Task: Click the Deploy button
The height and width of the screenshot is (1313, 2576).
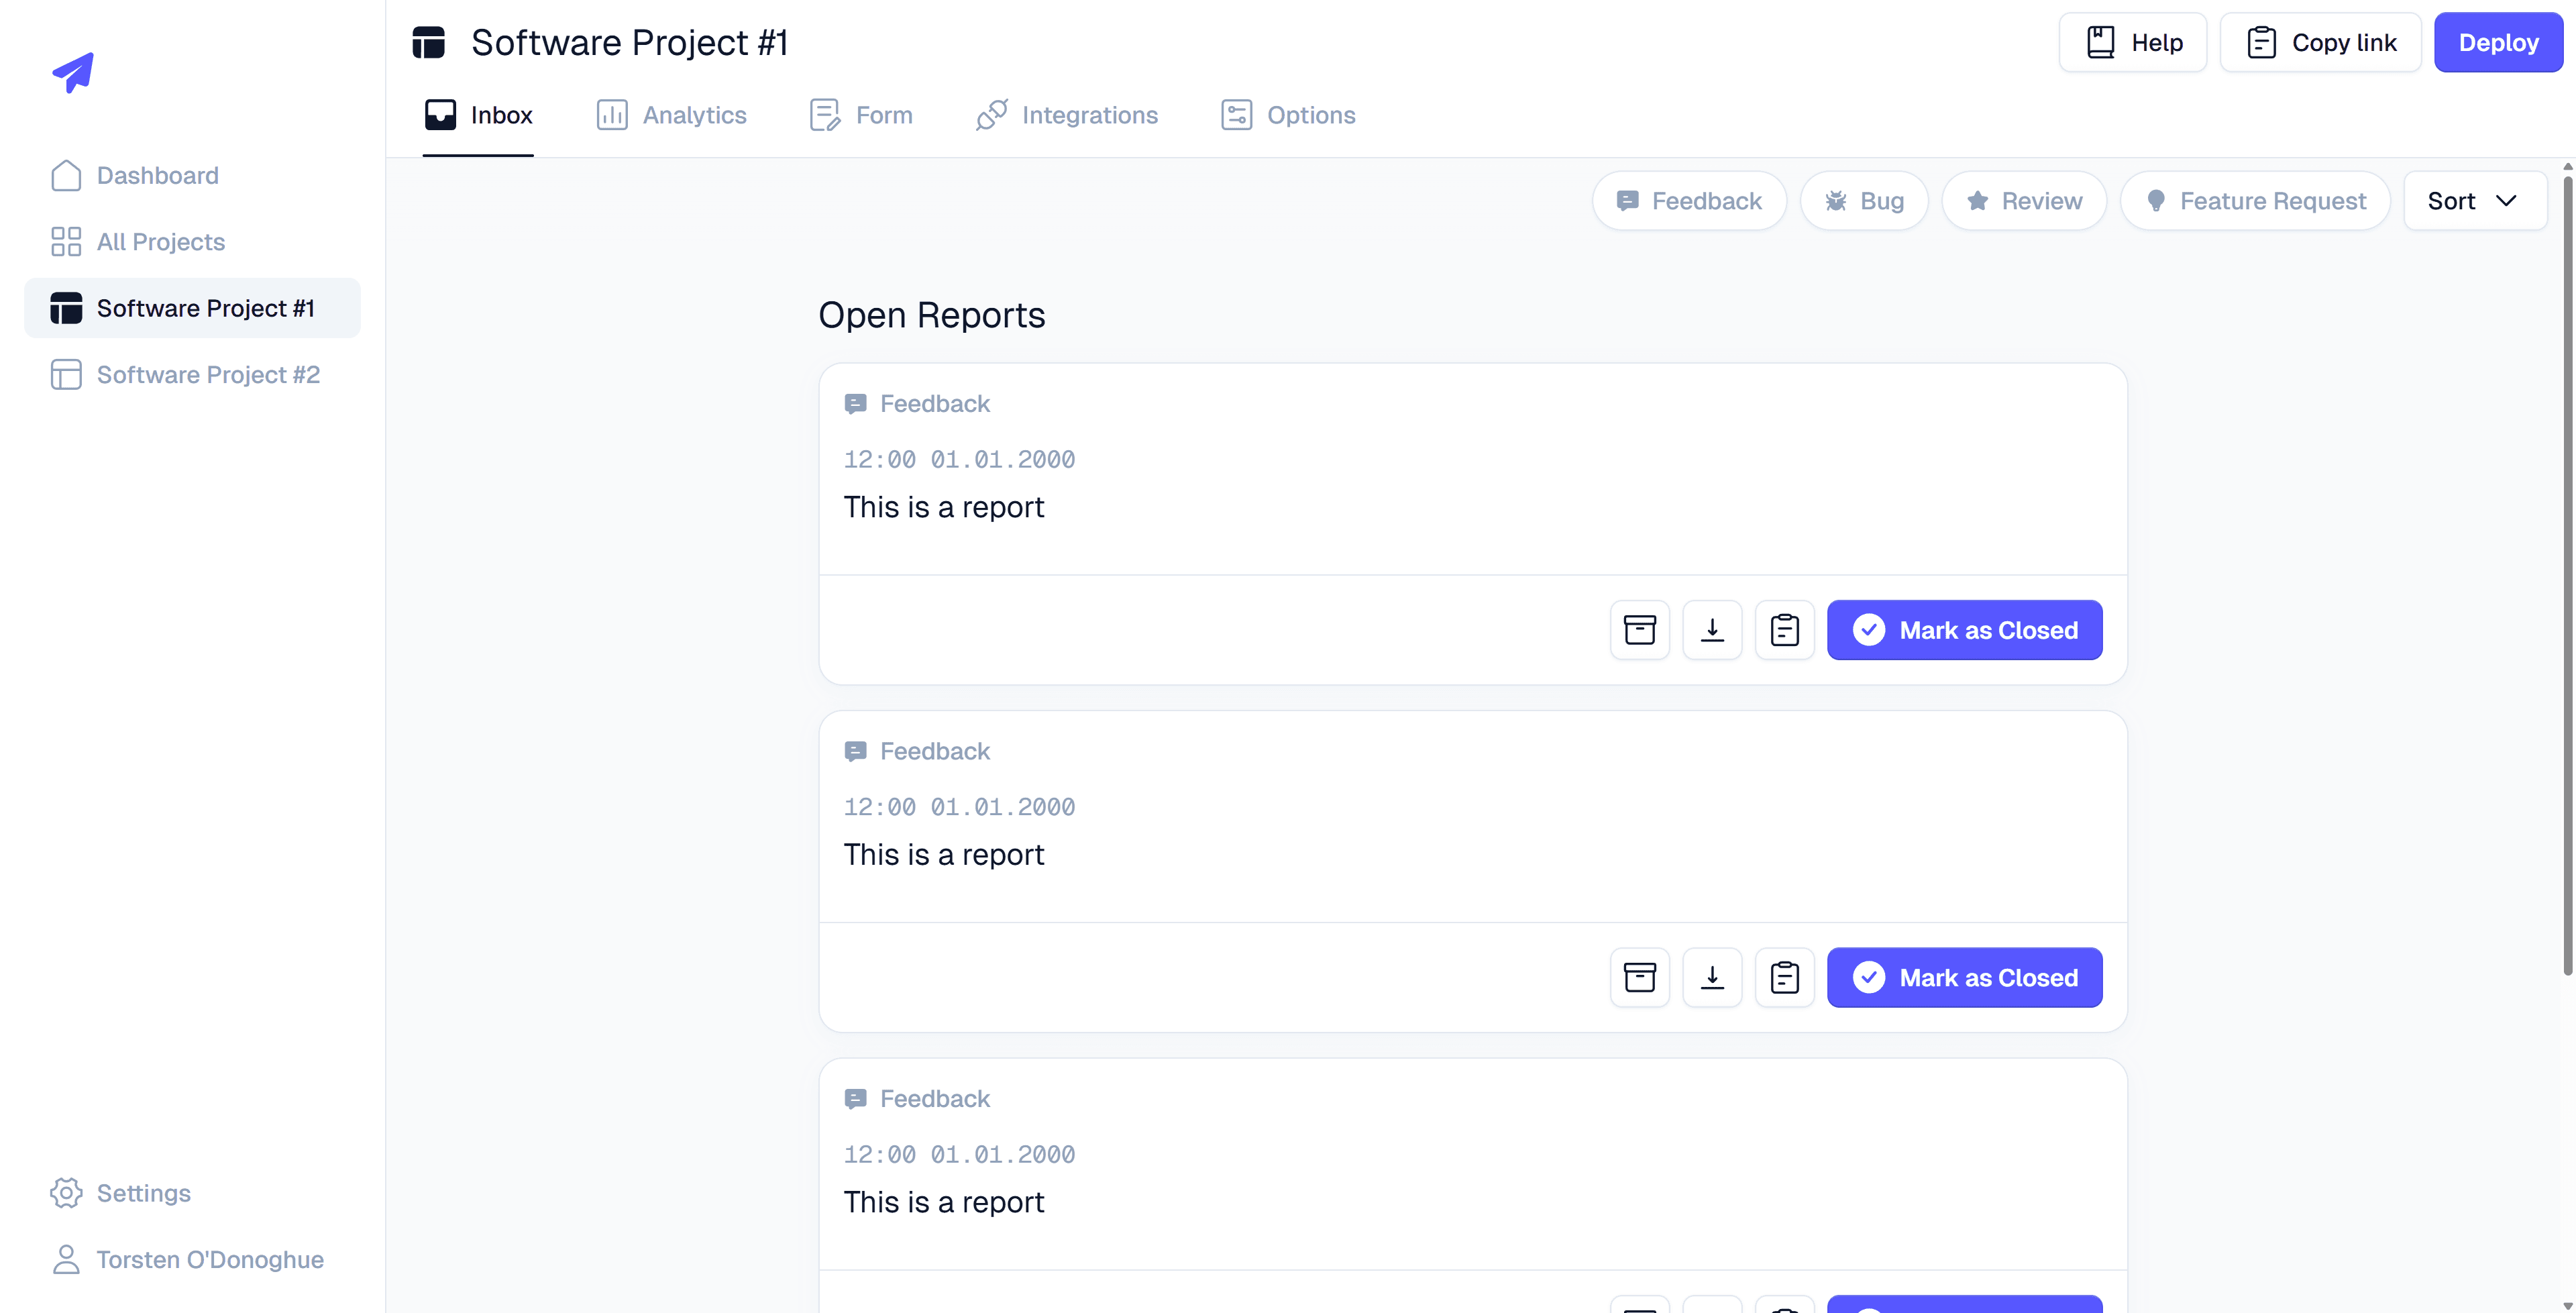Action: [2498, 42]
